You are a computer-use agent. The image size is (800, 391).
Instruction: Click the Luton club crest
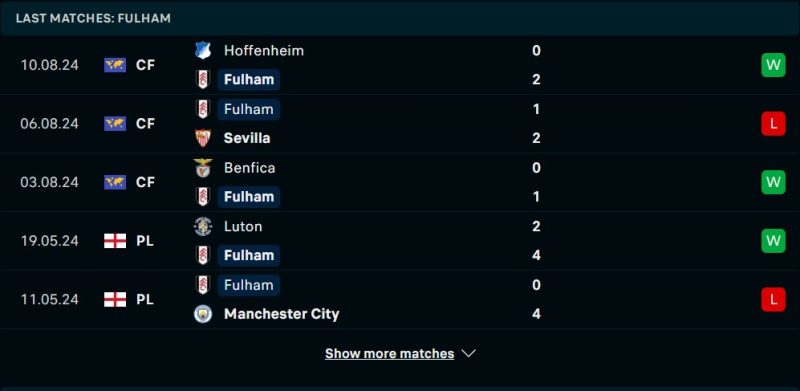203,226
